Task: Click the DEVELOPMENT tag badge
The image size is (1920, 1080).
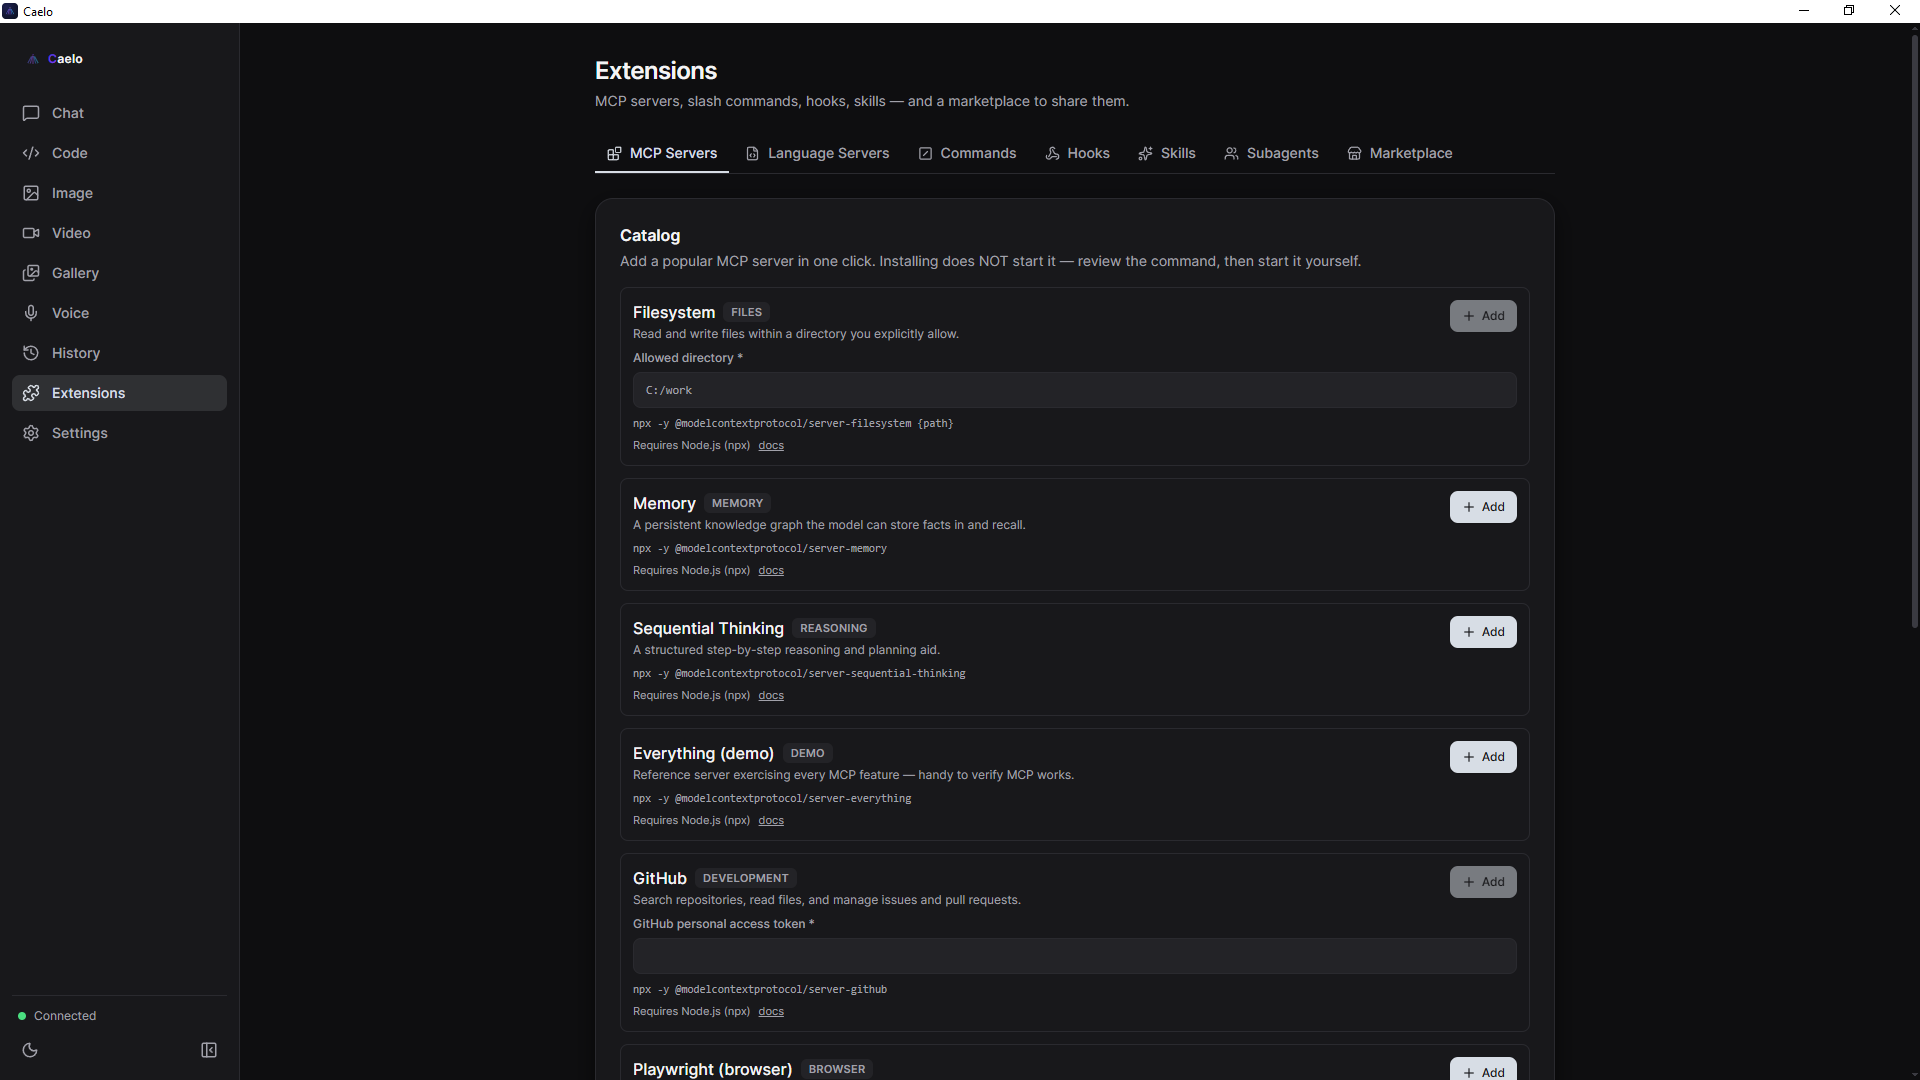Action: click(x=745, y=878)
